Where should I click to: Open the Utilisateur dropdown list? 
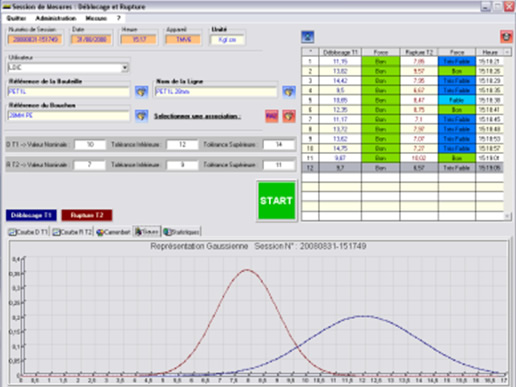coord(125,68)
